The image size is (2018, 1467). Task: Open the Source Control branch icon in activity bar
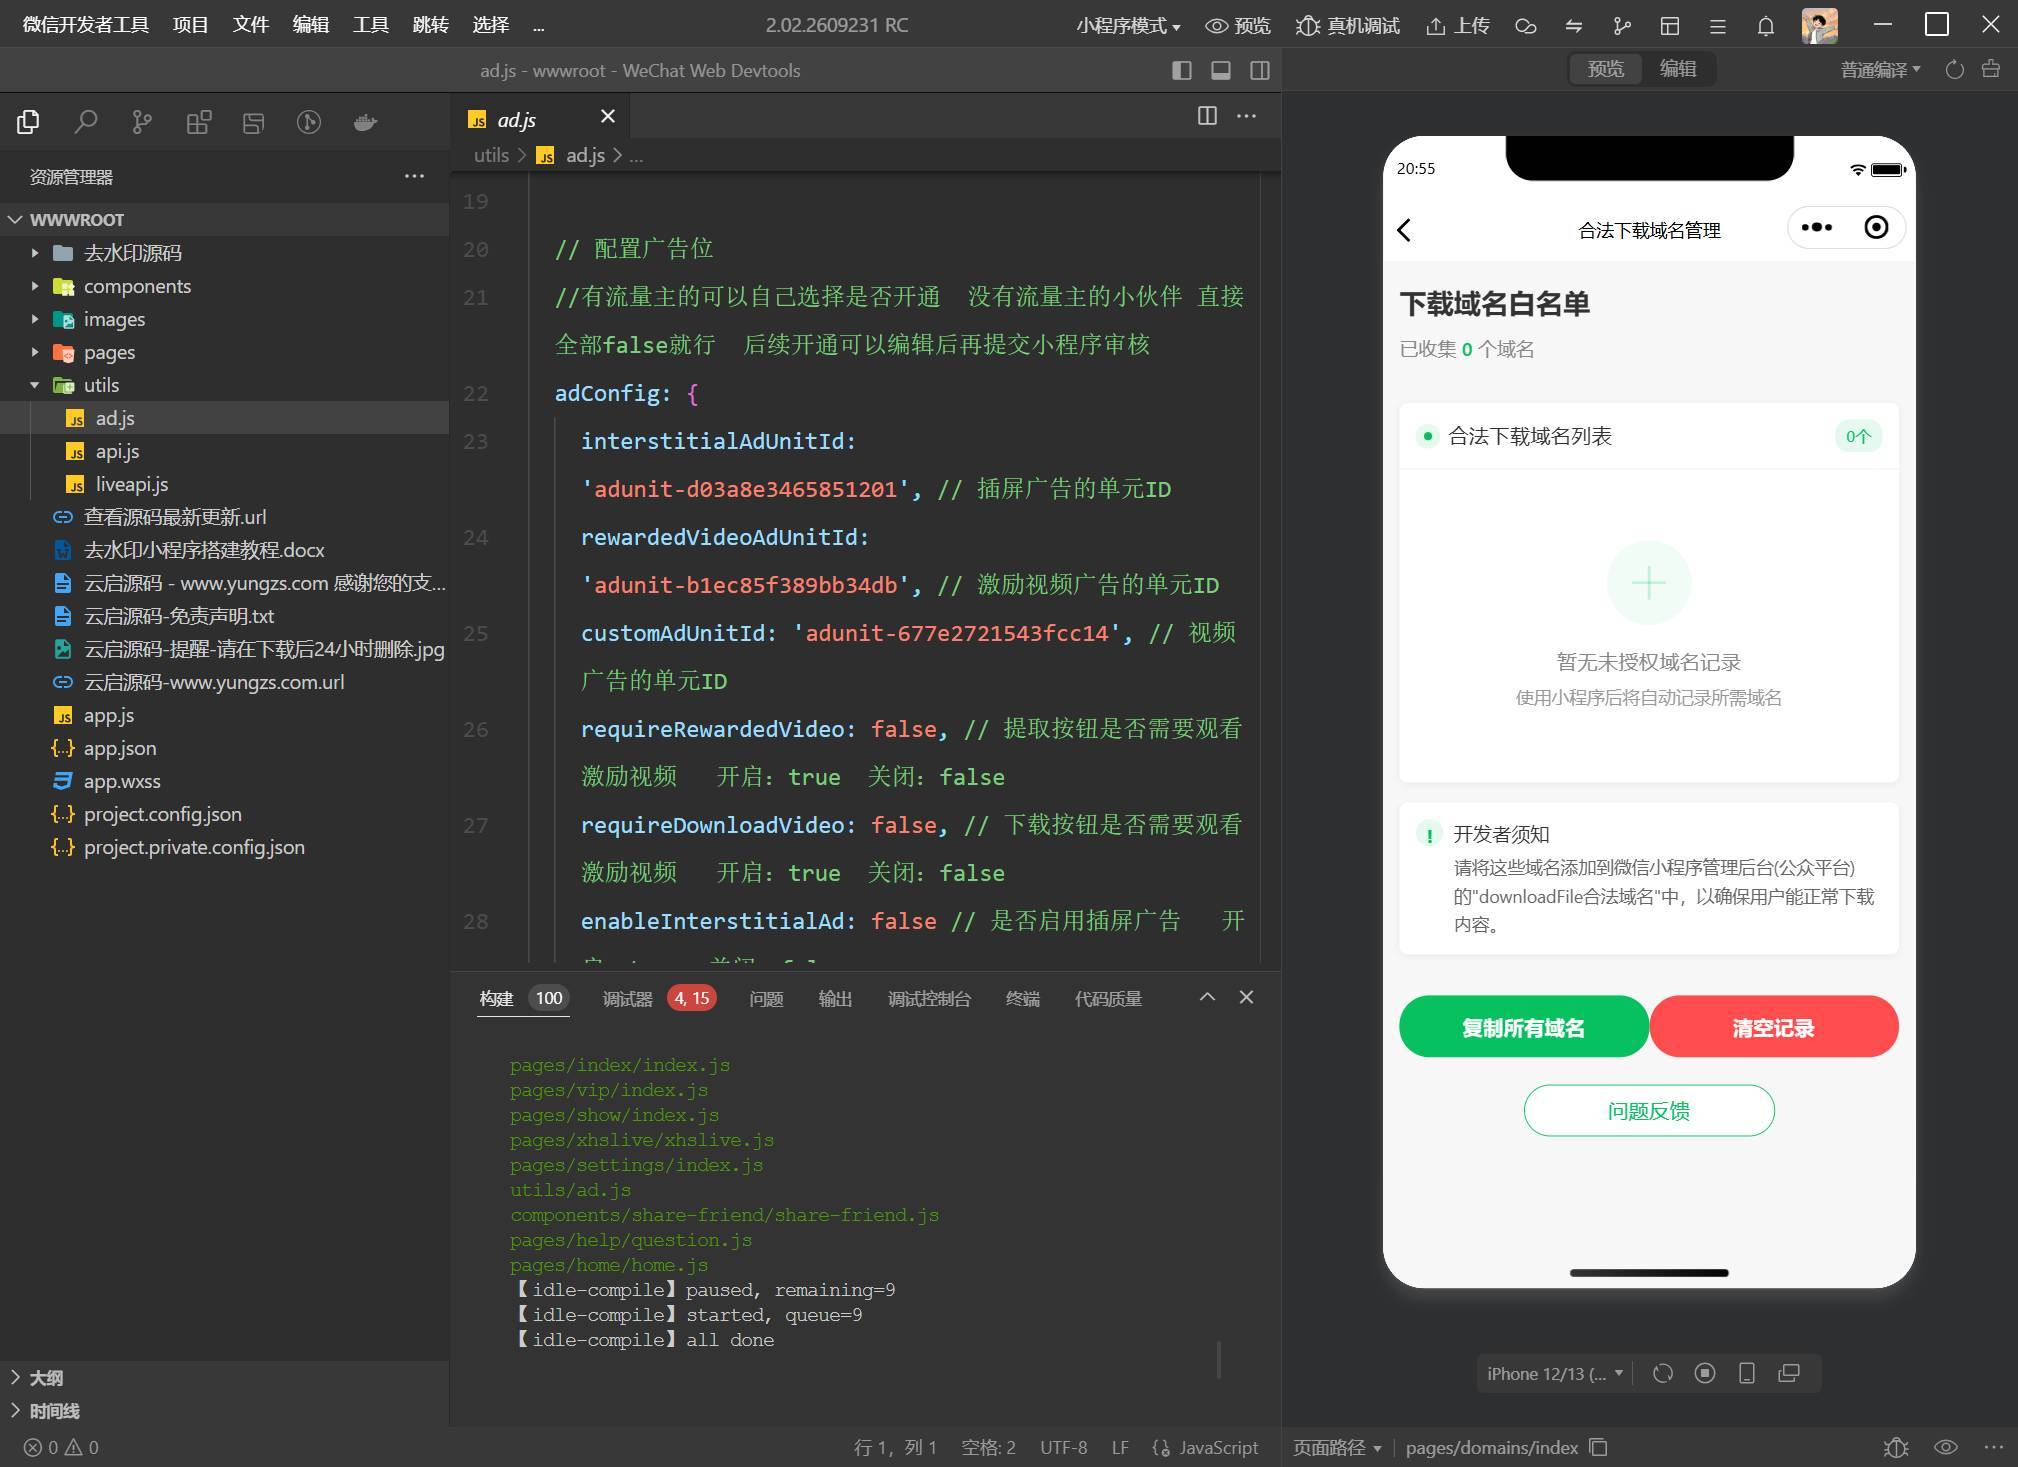[142, 122]
